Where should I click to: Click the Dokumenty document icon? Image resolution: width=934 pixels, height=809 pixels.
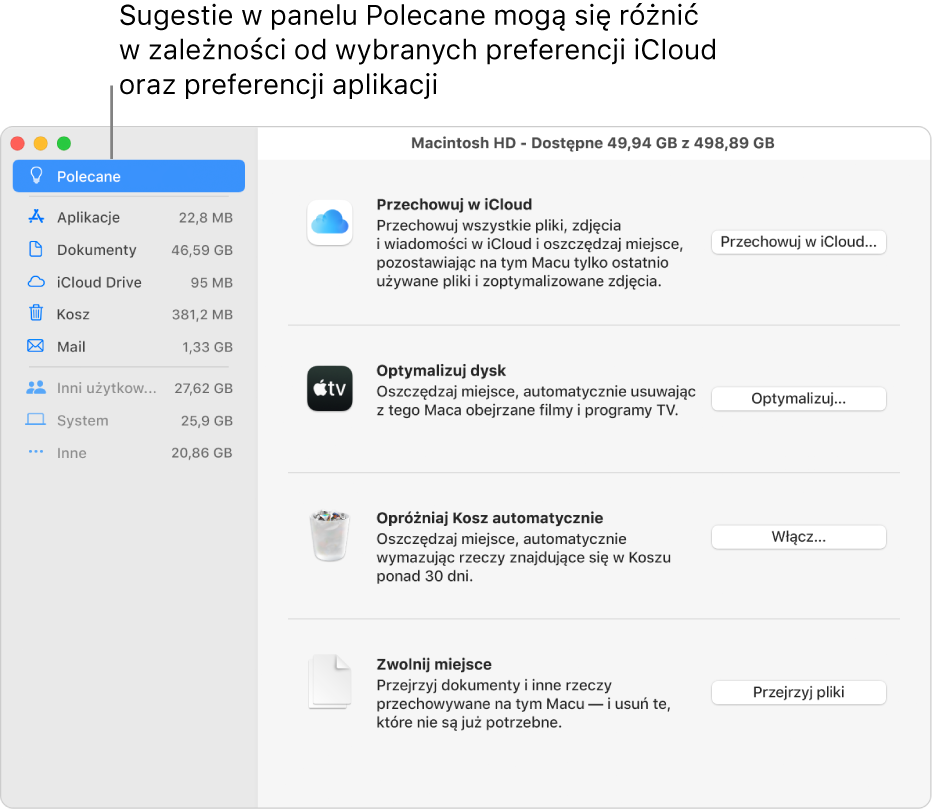coord(36,249)
